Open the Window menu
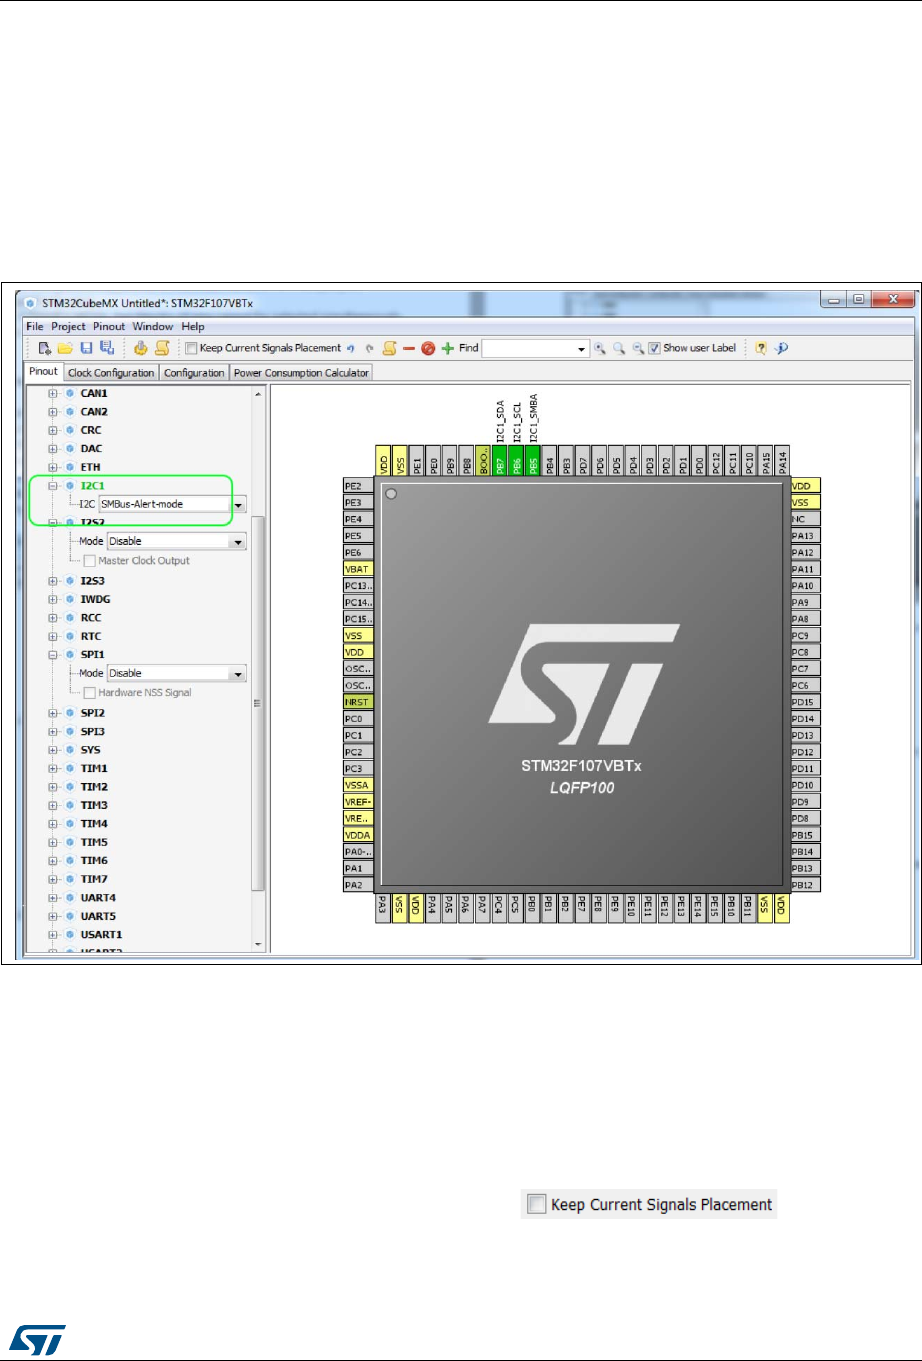Screen dimensions: 922x1361 pos(153,326)
